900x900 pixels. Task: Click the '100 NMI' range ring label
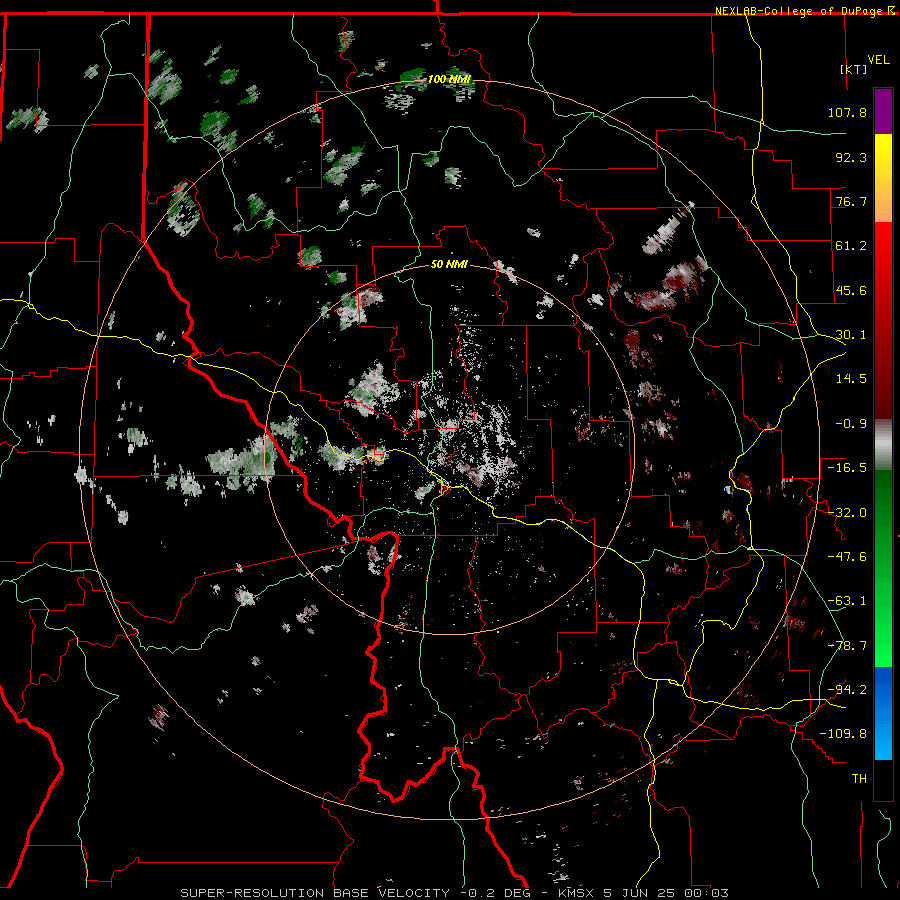coord(449,79)
